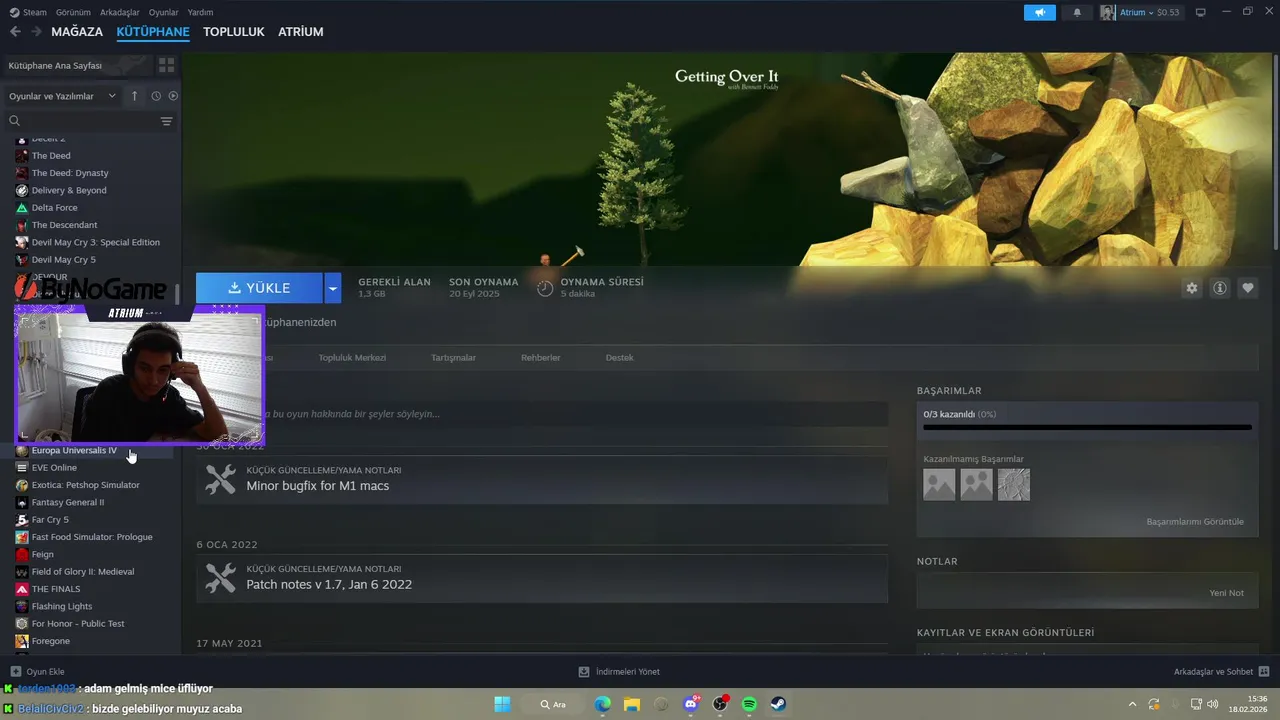Add the game to favorites with the heart

click(x=1248, y=288)
